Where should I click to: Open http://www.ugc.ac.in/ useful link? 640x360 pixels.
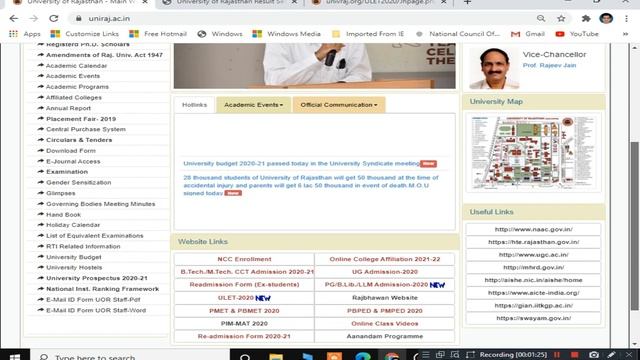[x=533, y=255]
